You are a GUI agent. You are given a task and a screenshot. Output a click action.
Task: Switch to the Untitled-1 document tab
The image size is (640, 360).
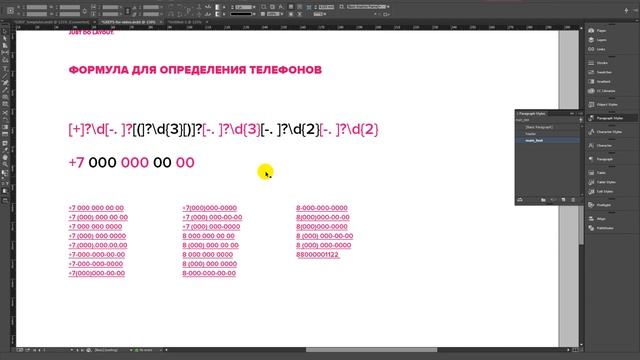pos(184,22)
